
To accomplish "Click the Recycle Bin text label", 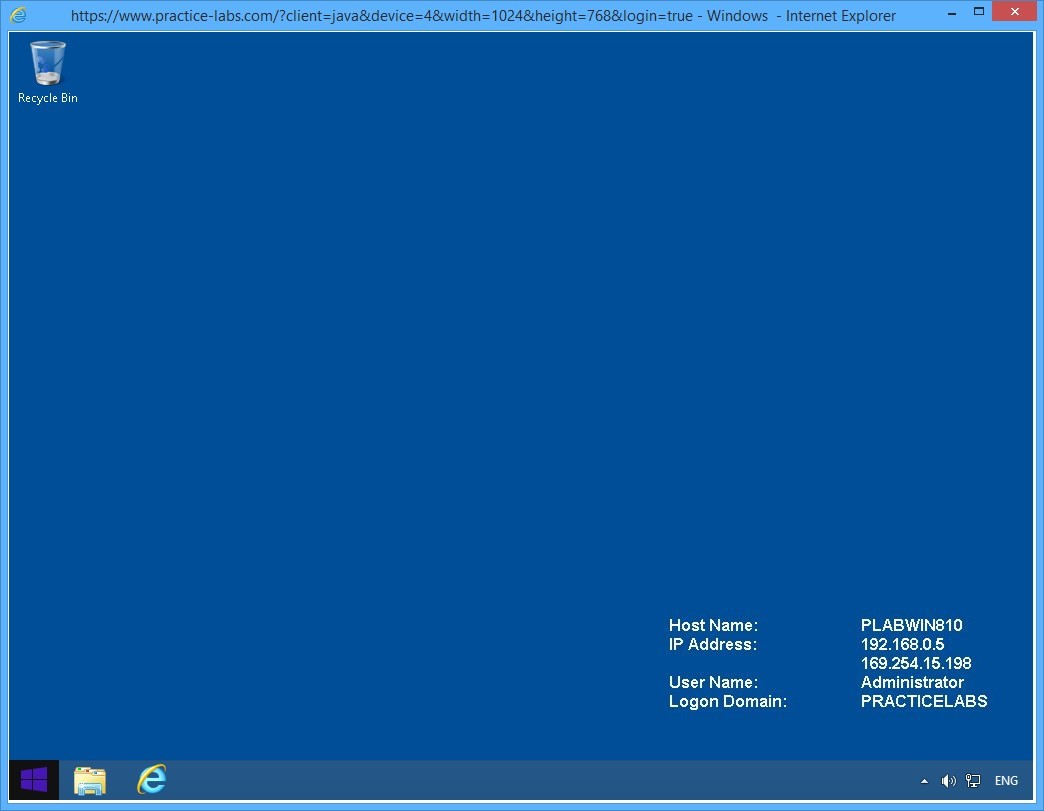I will click(x=48, y=98).
